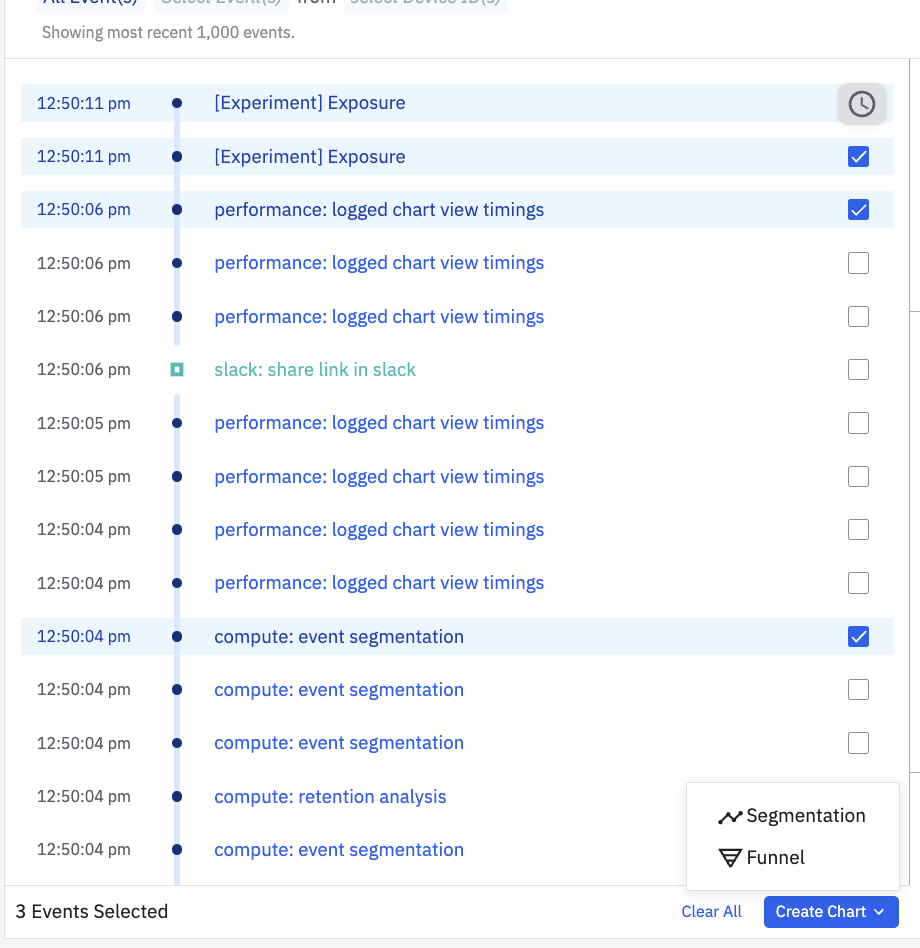Check the slack share link checkbox
This screenshot has width=920, height=948.
click(858, 370)
